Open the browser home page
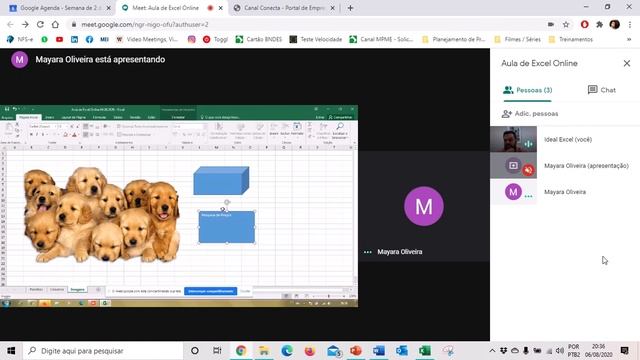The width and height of the screenshot is (640, 360). 55,24
